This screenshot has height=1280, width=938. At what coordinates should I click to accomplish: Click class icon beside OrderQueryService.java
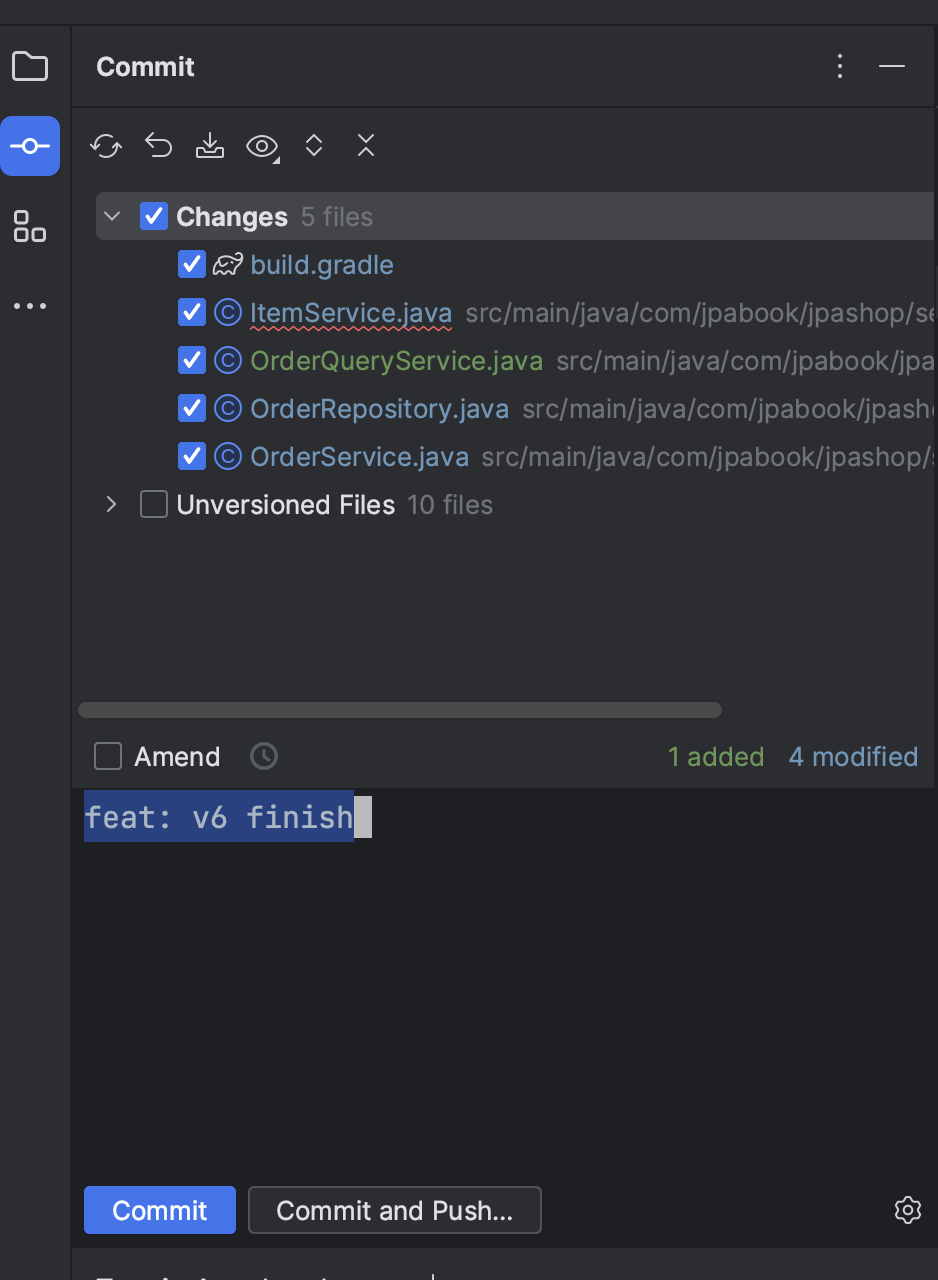click(x=228, y=361)
